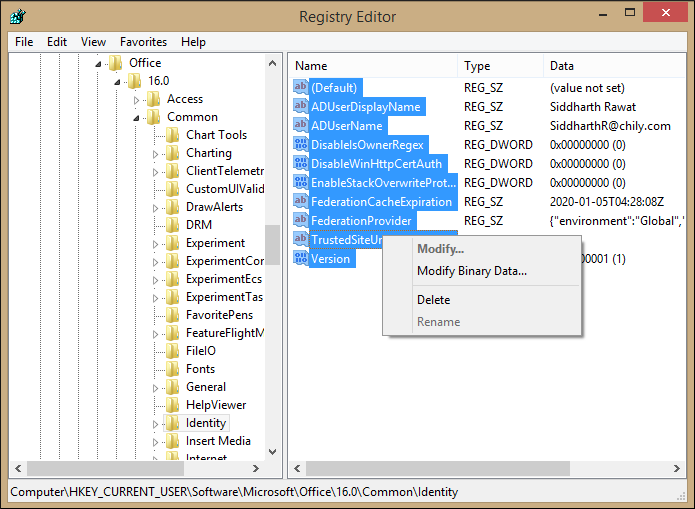The image size is (695, 509).
Task: Select the ExperimentTas tree item
Action: coord(224,297)
